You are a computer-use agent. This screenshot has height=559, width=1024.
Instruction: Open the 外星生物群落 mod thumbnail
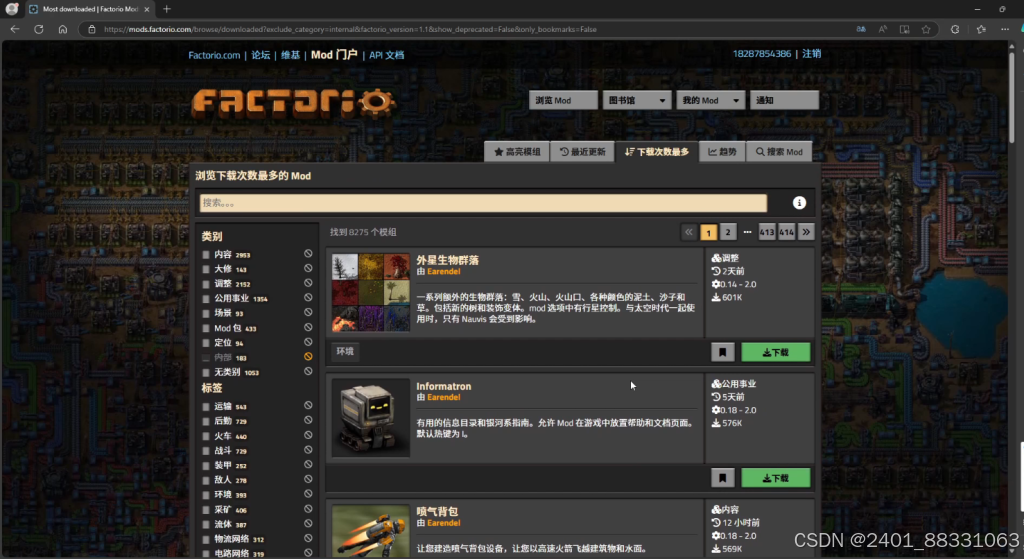370,292
